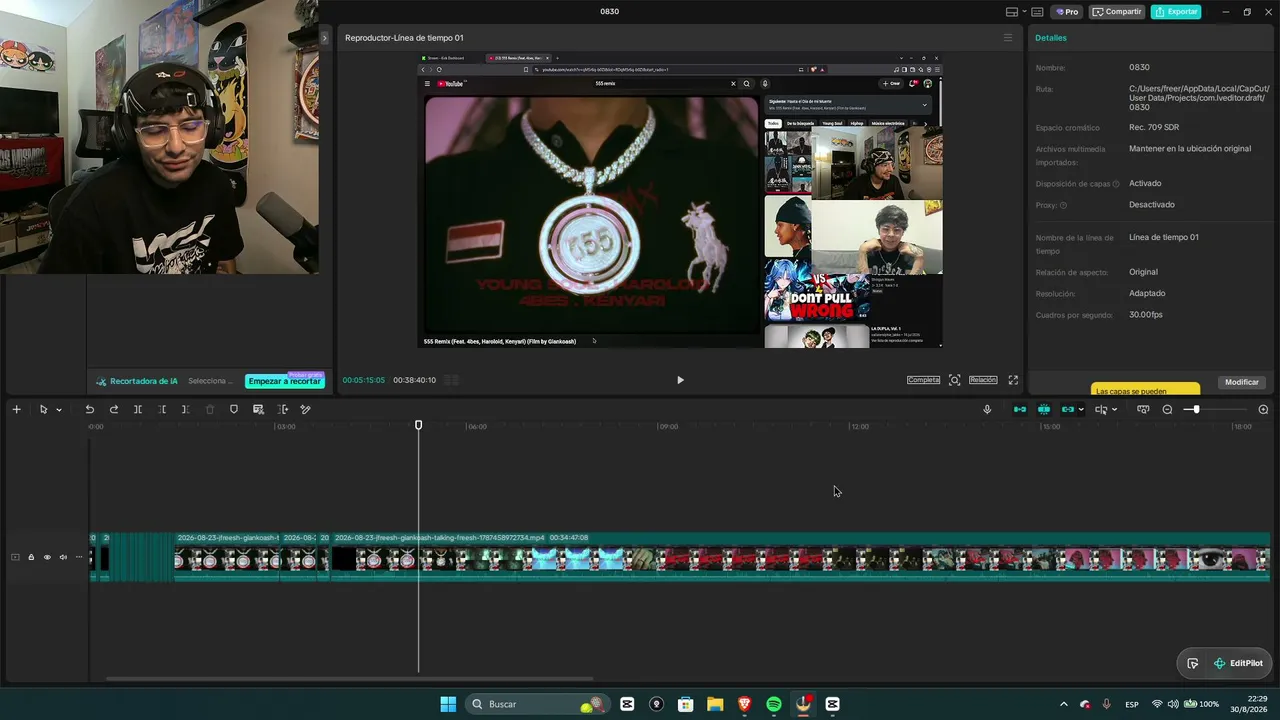Open Brave browser from the taskbar
Screen dimensions: 1280x720
click(744, 704)
